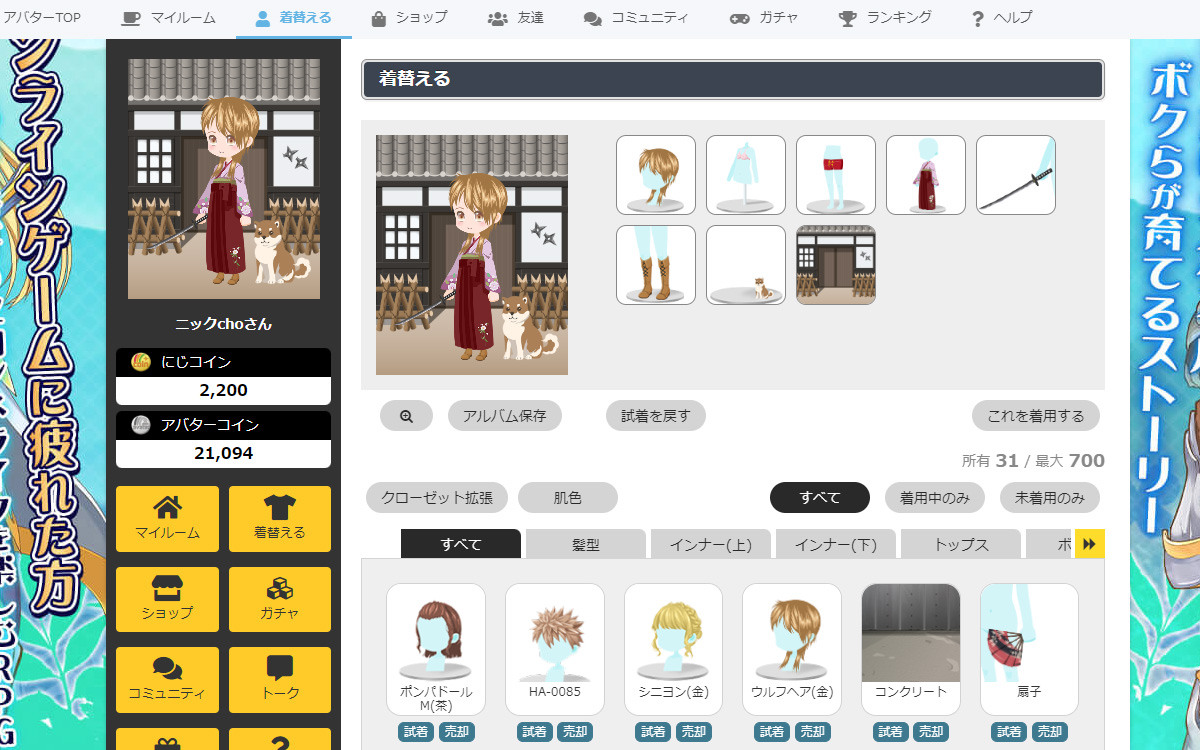The width and height of the screenshot is (1200, 750).
Task: Click the ガチャ cubes button in sidebar
Action: pos(280,599)
